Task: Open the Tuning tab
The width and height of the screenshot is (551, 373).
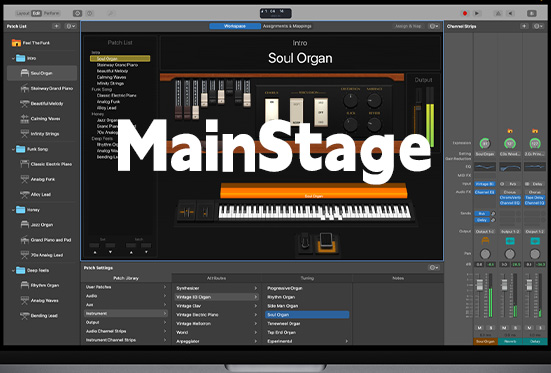Action: 307,278
